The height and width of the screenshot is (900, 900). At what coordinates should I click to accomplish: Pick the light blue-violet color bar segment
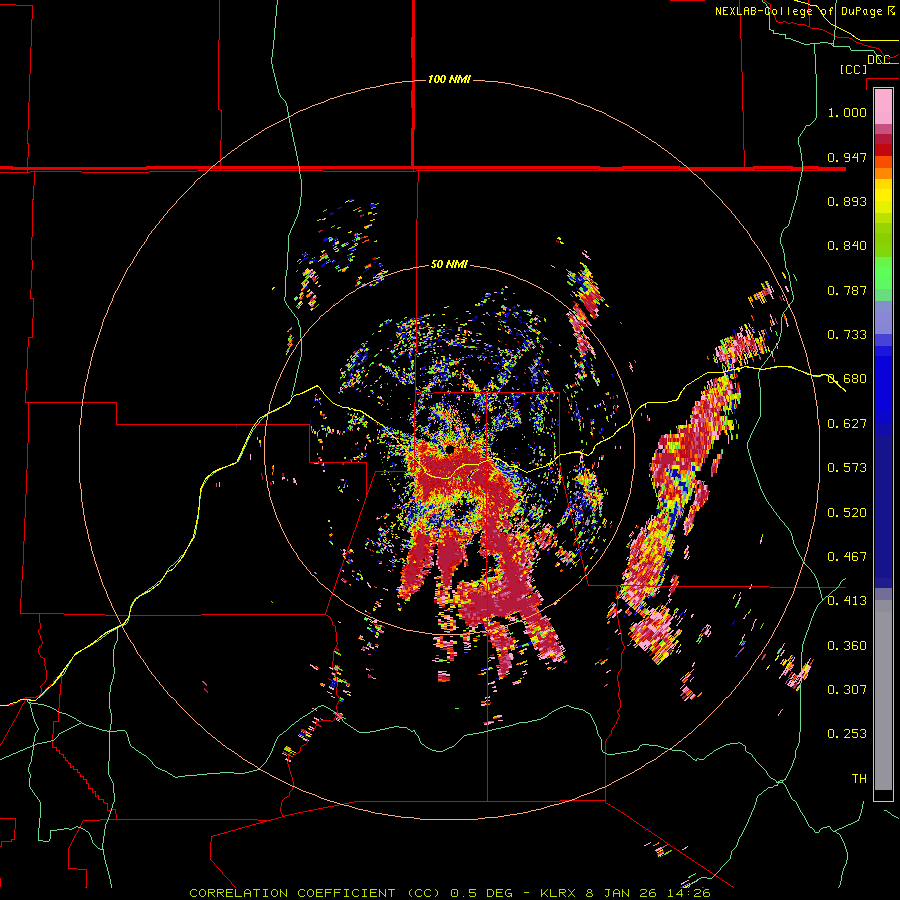(883, 317)
